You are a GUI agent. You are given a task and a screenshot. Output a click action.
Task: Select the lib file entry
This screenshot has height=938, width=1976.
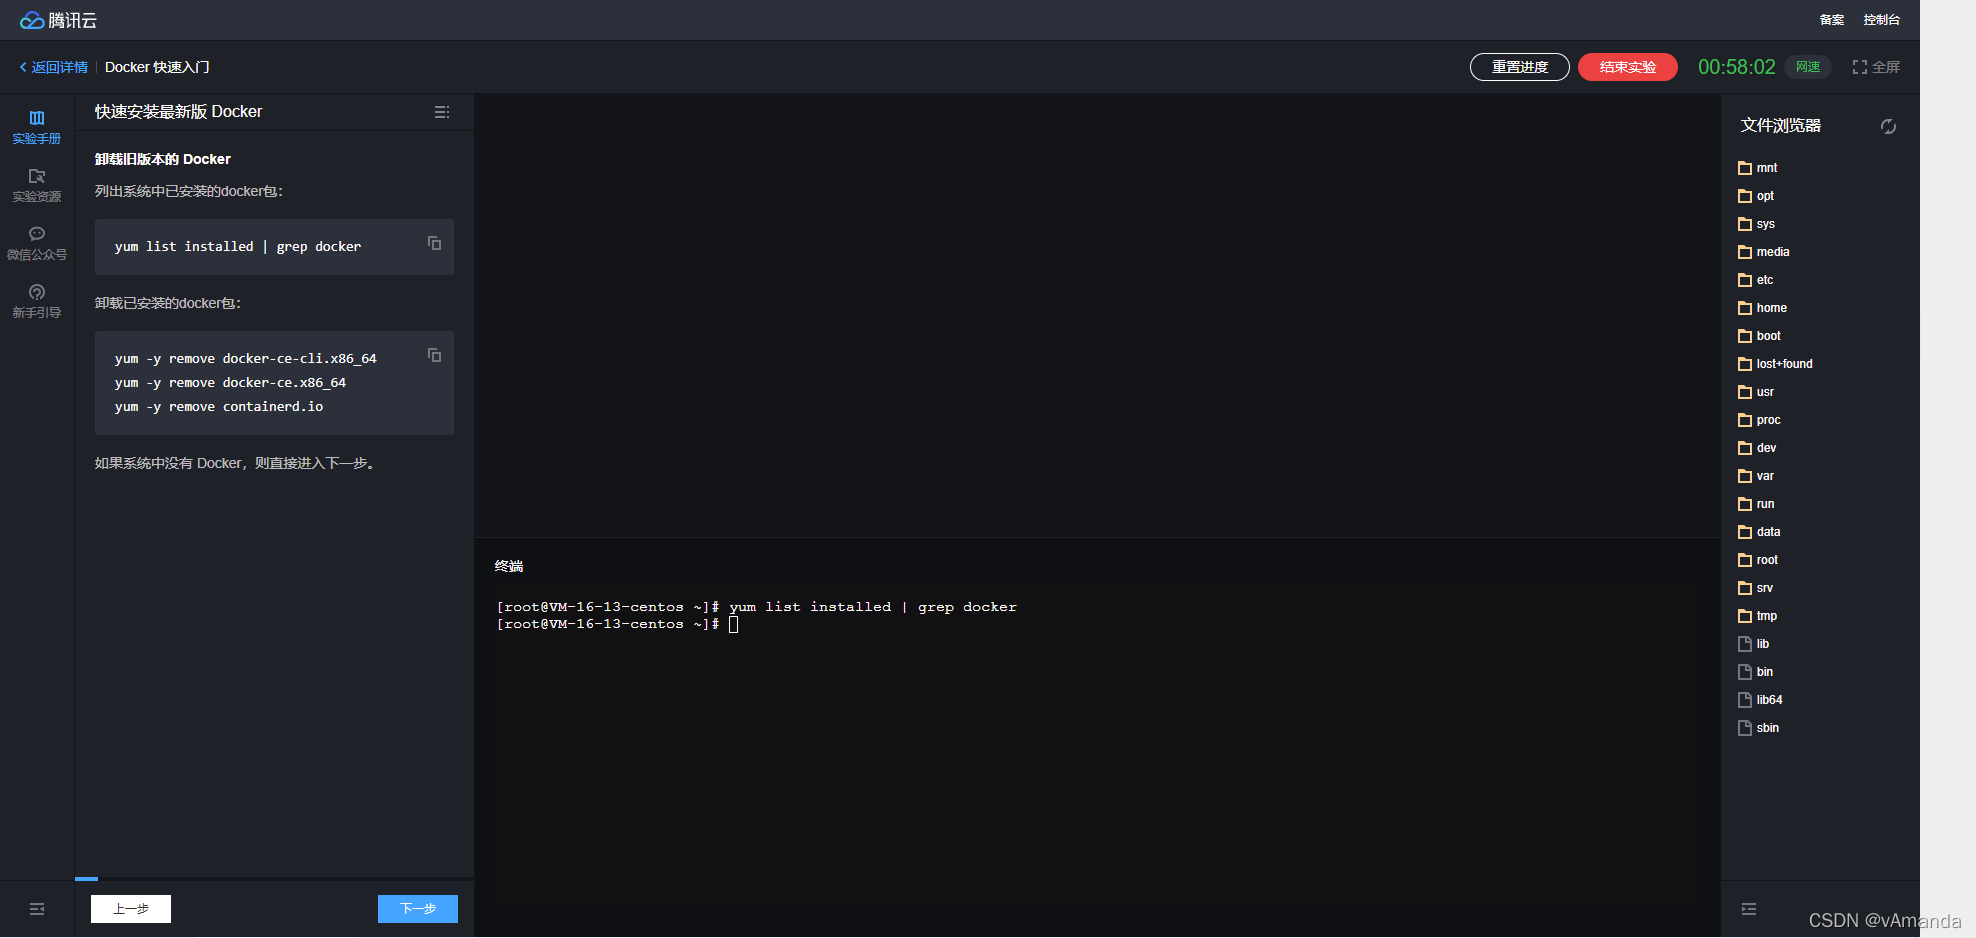click(1754, 644)
